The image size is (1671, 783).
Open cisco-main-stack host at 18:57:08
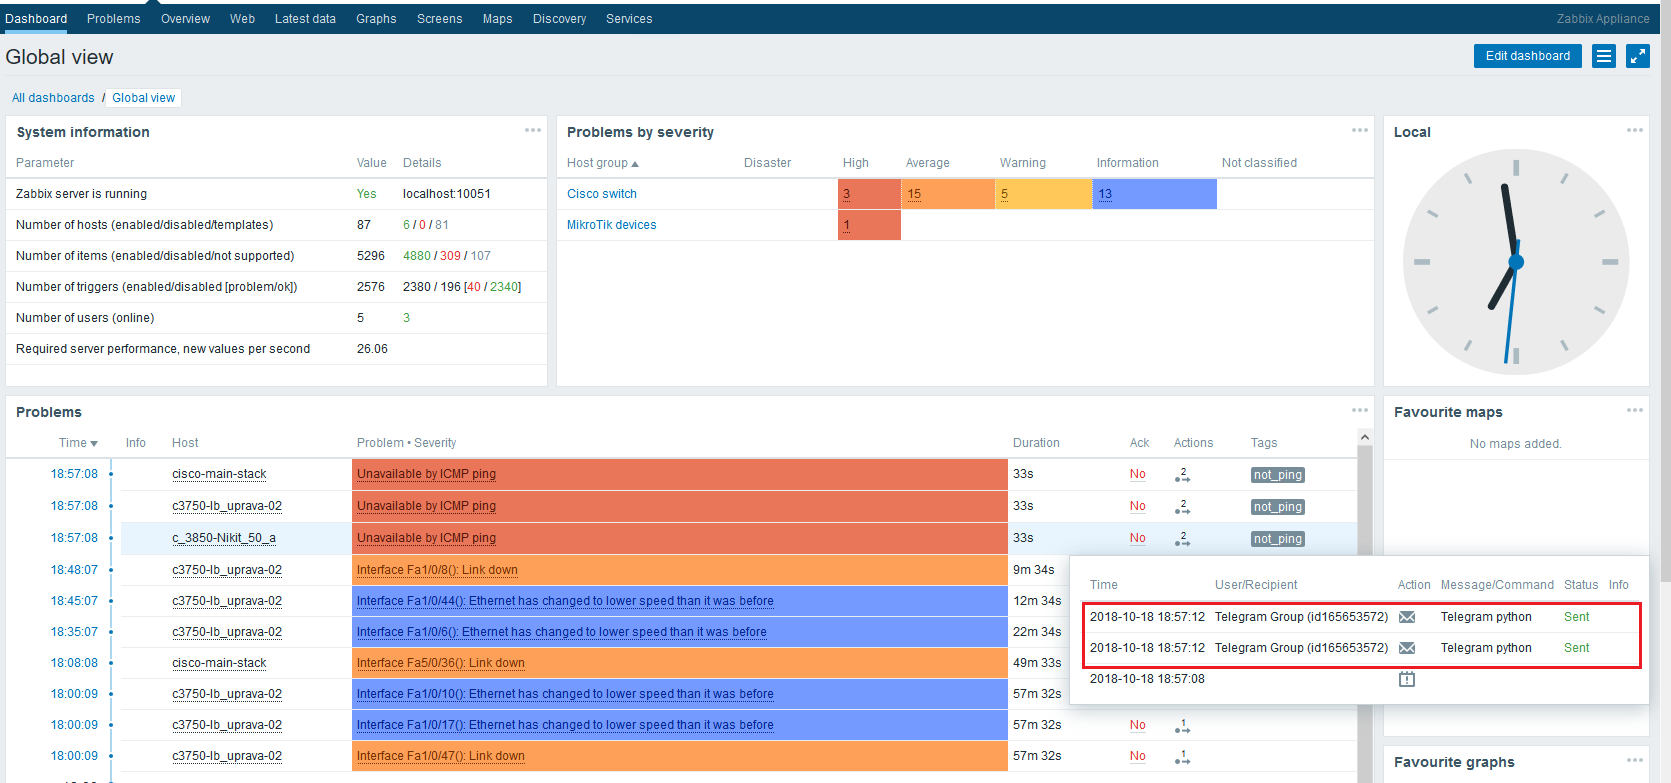click(219, 474)
